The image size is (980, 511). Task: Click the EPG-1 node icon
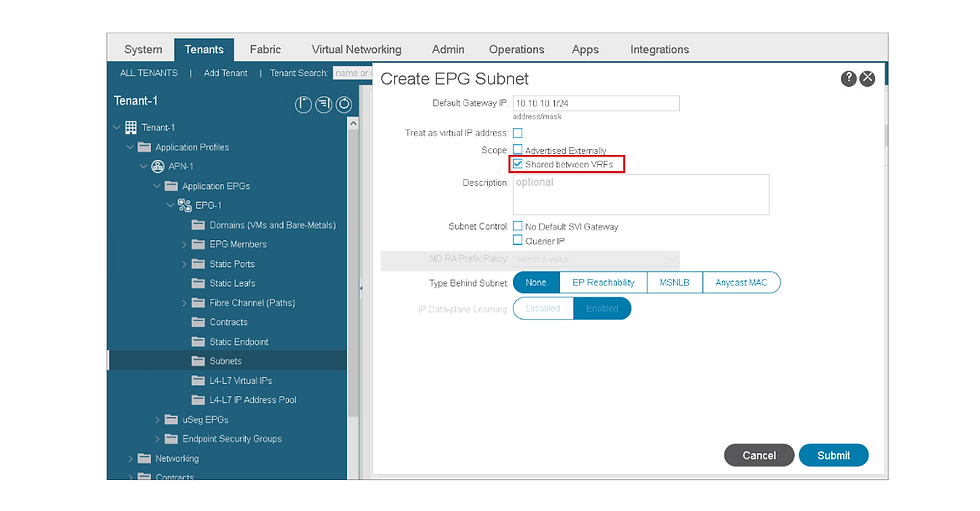(x=184, y=206)
